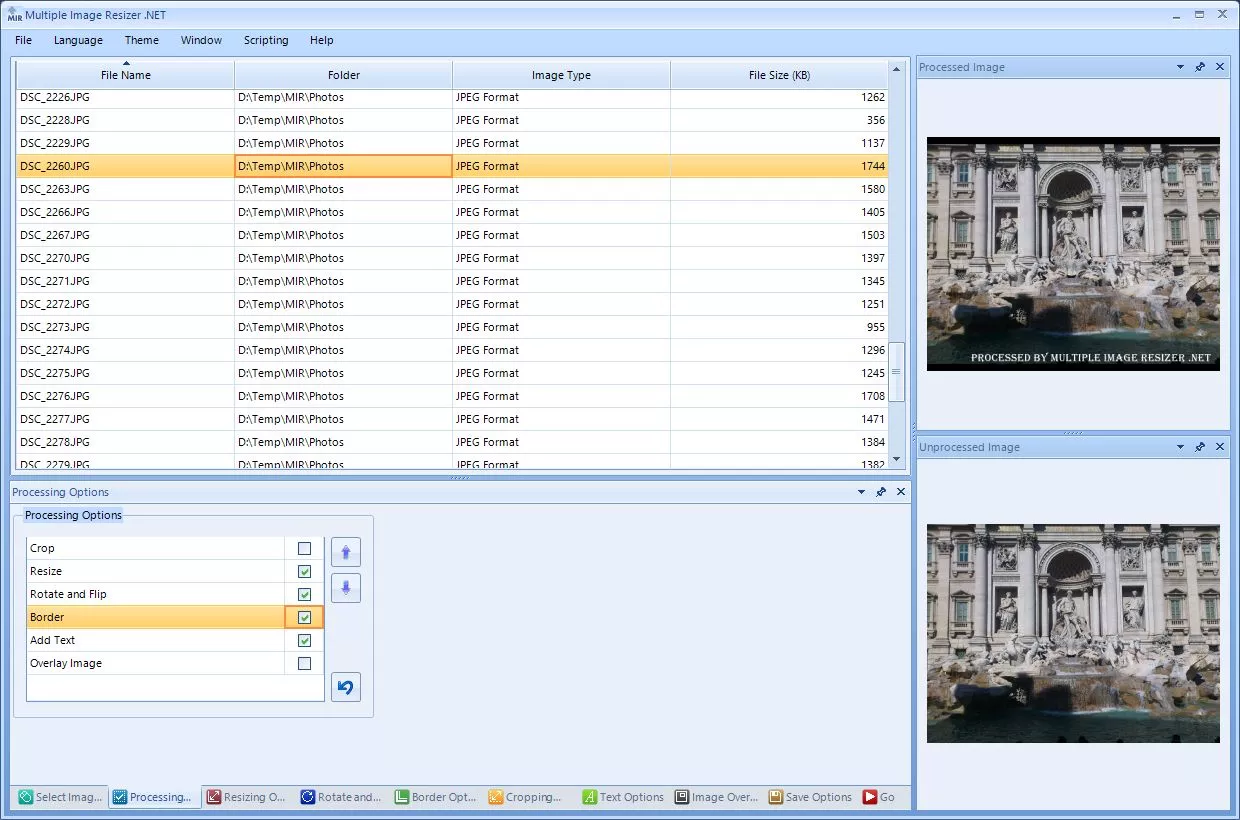Open the Select Images tab icon
Screen dimensions: 1240x820
pyautogui.click(x=27, y=797)
